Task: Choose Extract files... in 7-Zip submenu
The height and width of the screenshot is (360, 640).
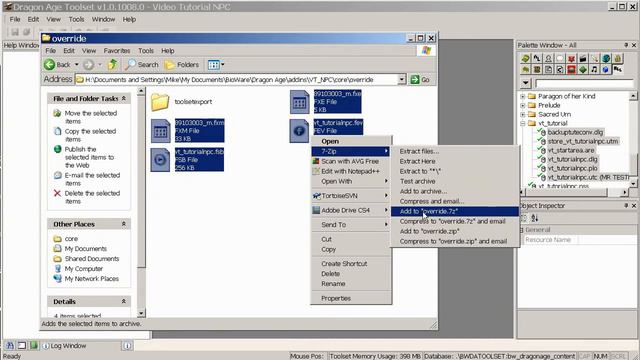Action: (x=455, y=151)
